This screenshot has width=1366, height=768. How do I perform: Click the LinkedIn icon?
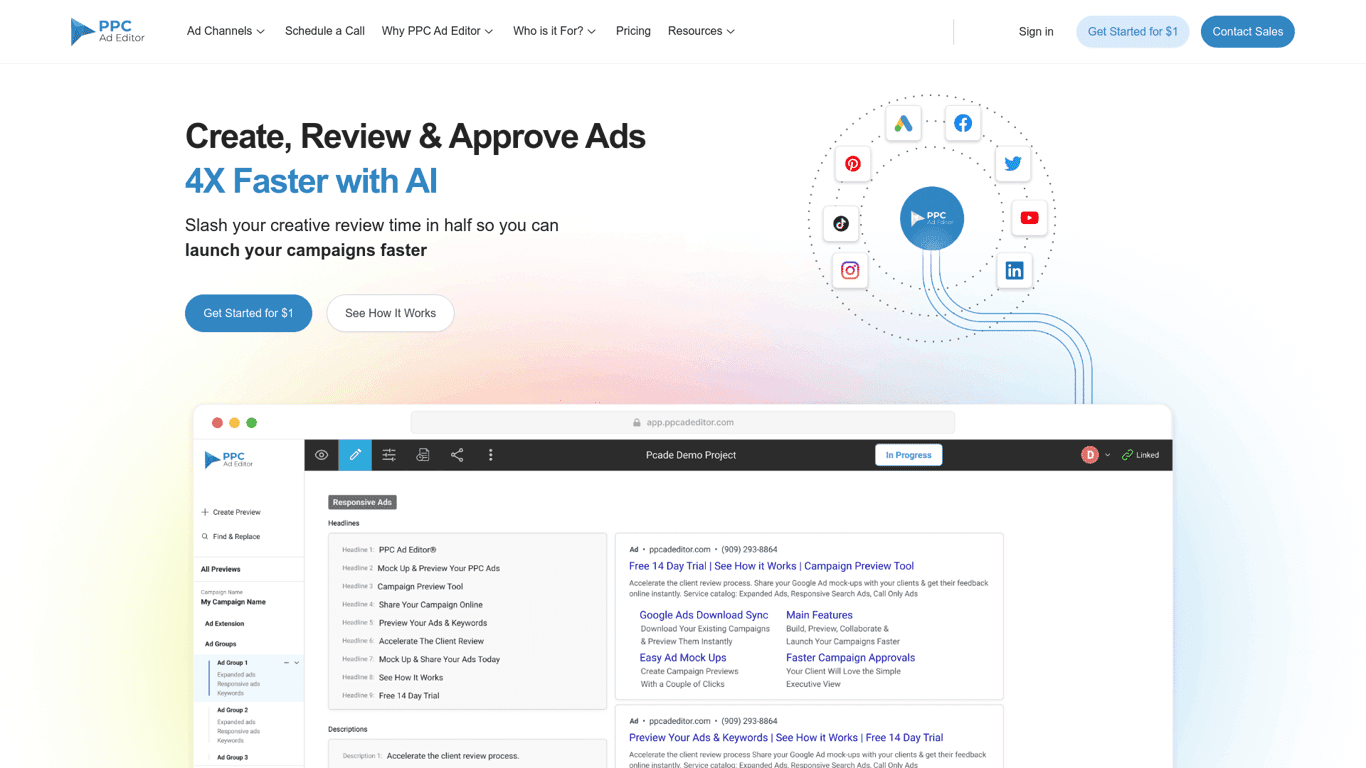point(1014,271)
